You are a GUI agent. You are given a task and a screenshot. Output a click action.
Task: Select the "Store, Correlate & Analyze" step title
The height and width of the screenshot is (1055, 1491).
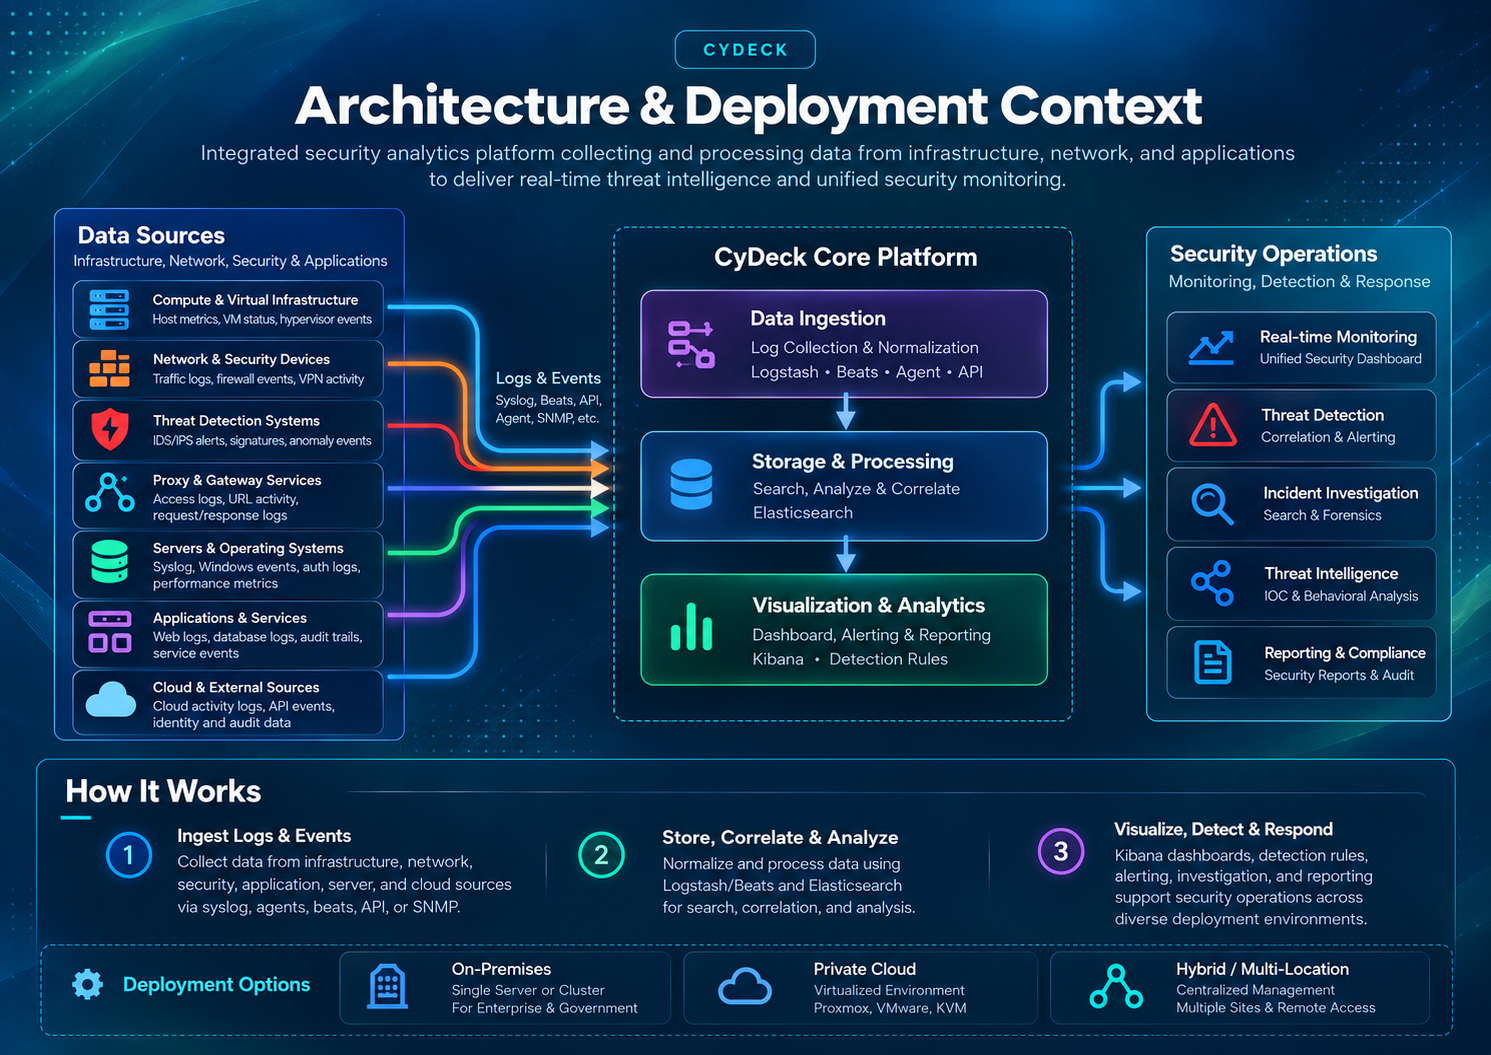780,838
